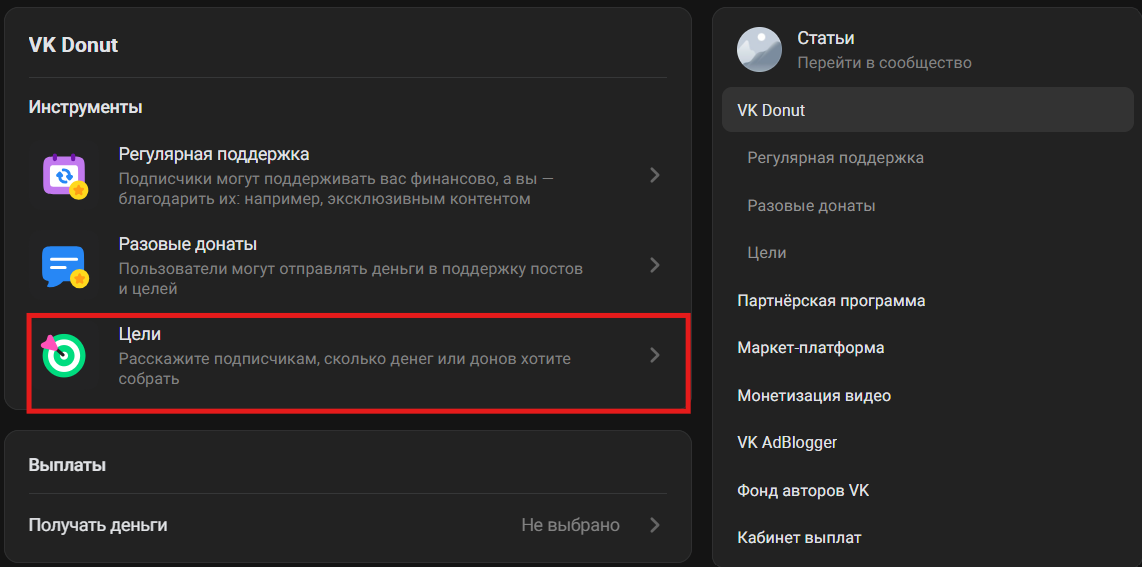The height and width of the screenshot is (567, 1142).
Task: Open the Получать деньги chevron arrow
Action: pyautogui.click(x=654, y=525)
